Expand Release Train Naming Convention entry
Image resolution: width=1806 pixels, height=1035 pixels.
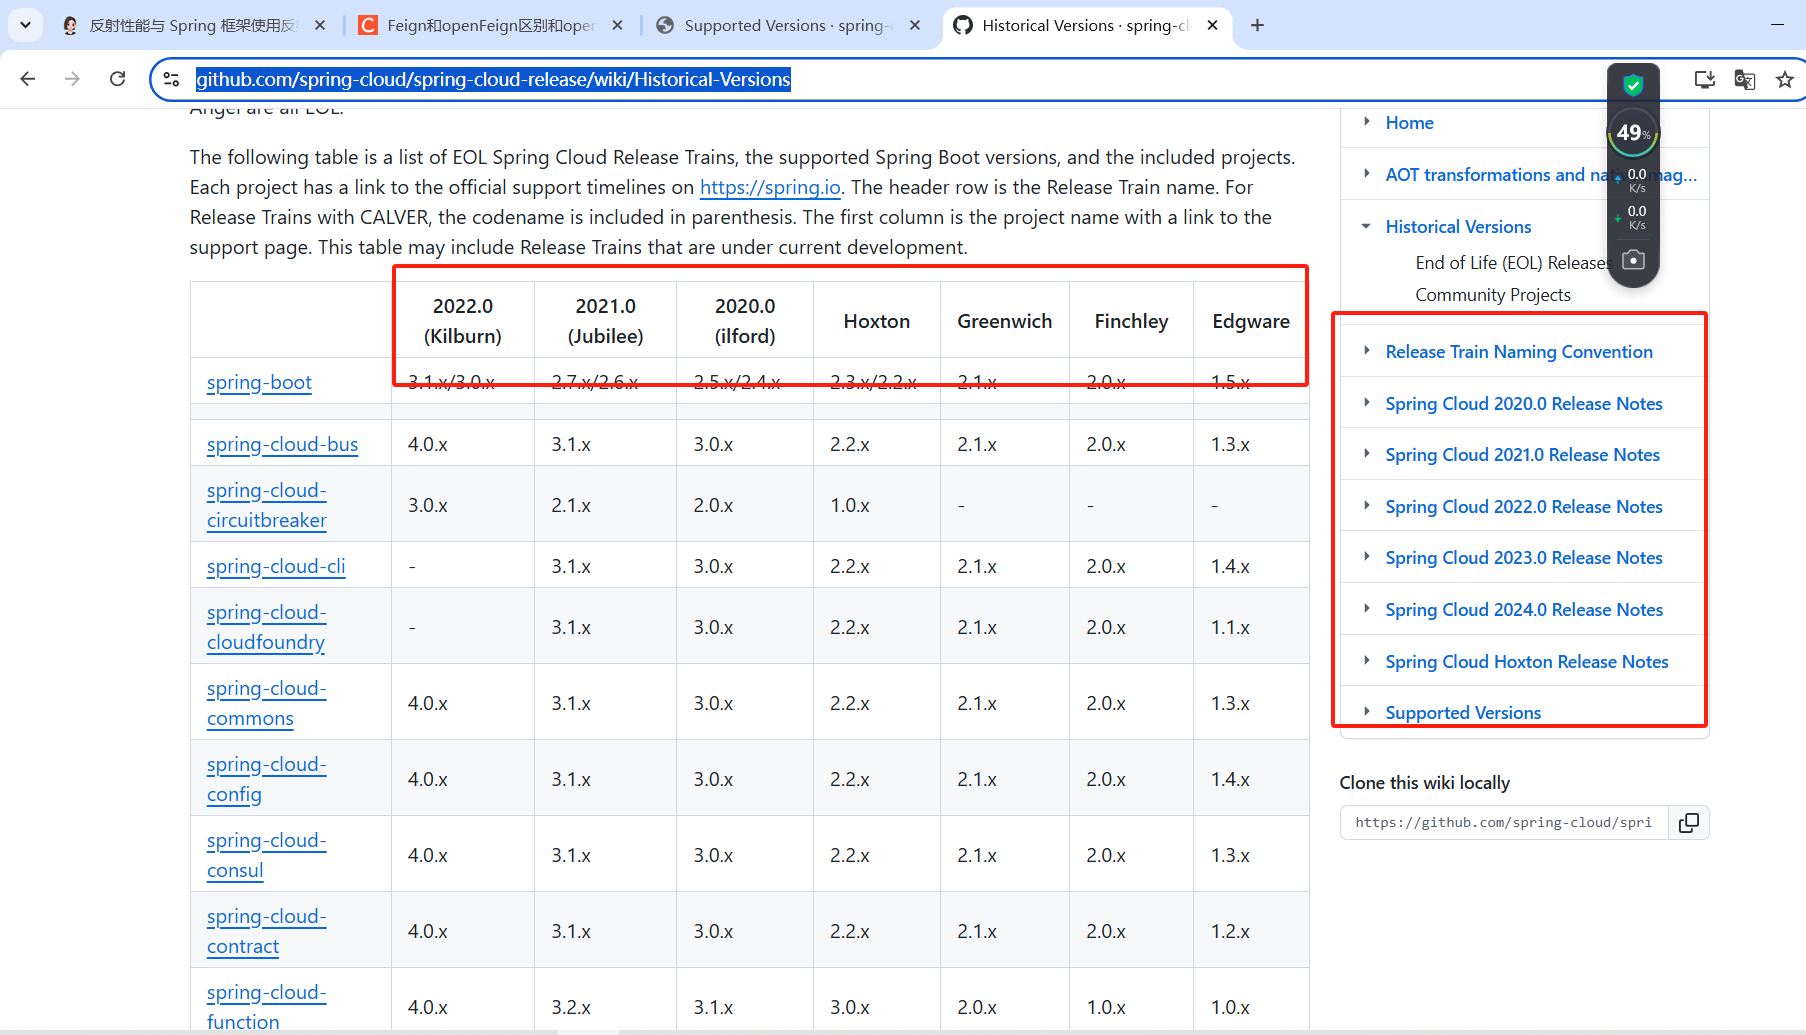point(1367,351)
